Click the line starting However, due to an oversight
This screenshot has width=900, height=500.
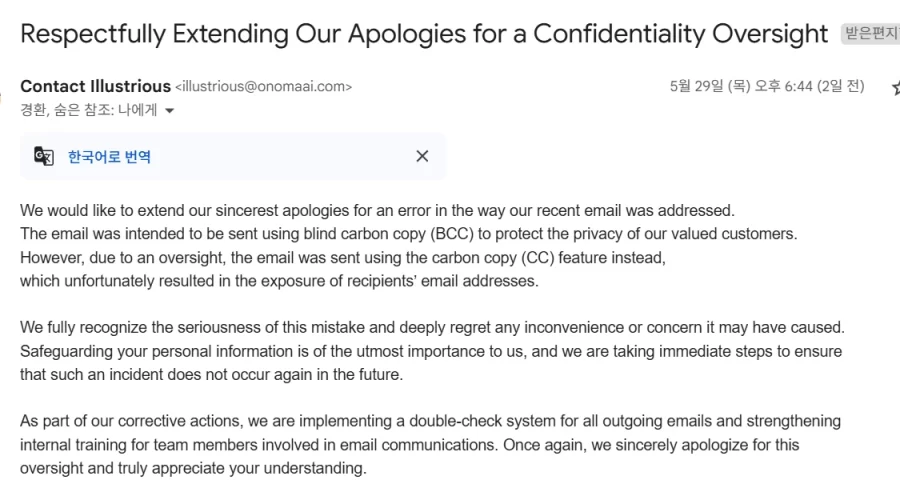click(343, 258)
